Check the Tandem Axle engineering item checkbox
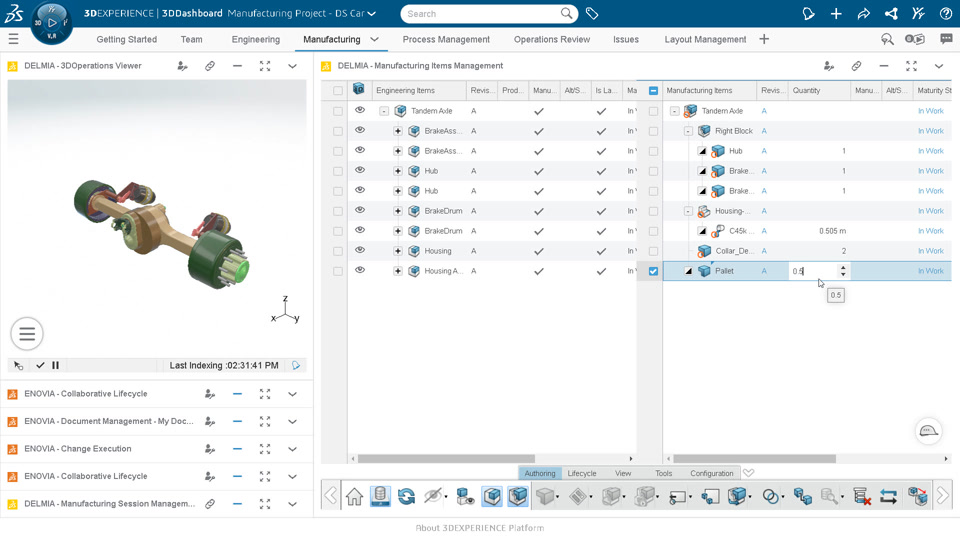Viewport: 960px width, 540px height. (x=337, y=111)
